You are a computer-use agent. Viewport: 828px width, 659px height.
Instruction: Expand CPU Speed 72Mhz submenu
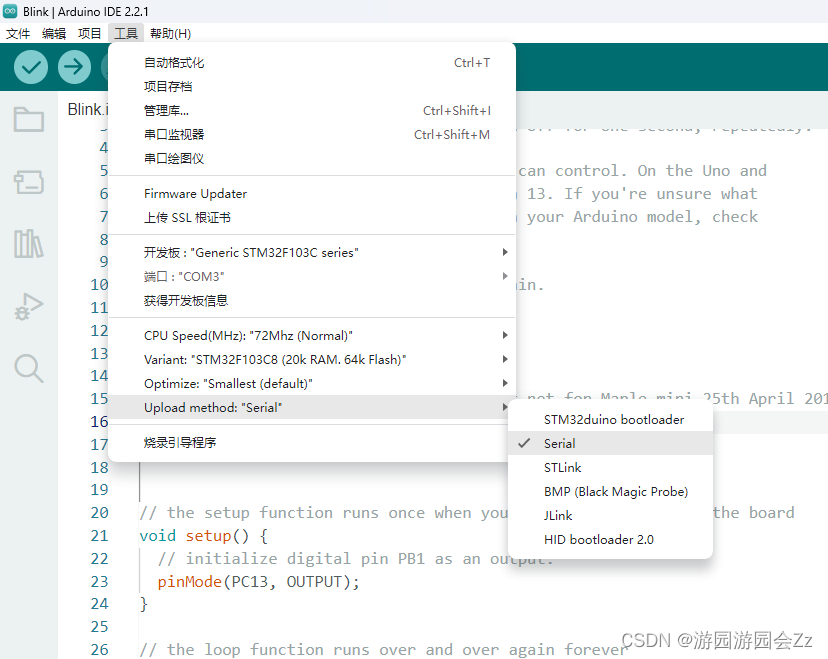point(312,335)
